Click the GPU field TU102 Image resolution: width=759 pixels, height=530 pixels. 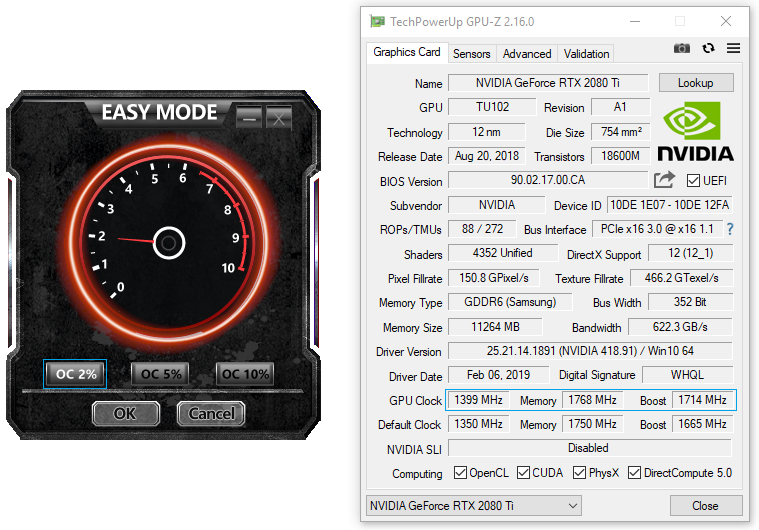point(492,107)
